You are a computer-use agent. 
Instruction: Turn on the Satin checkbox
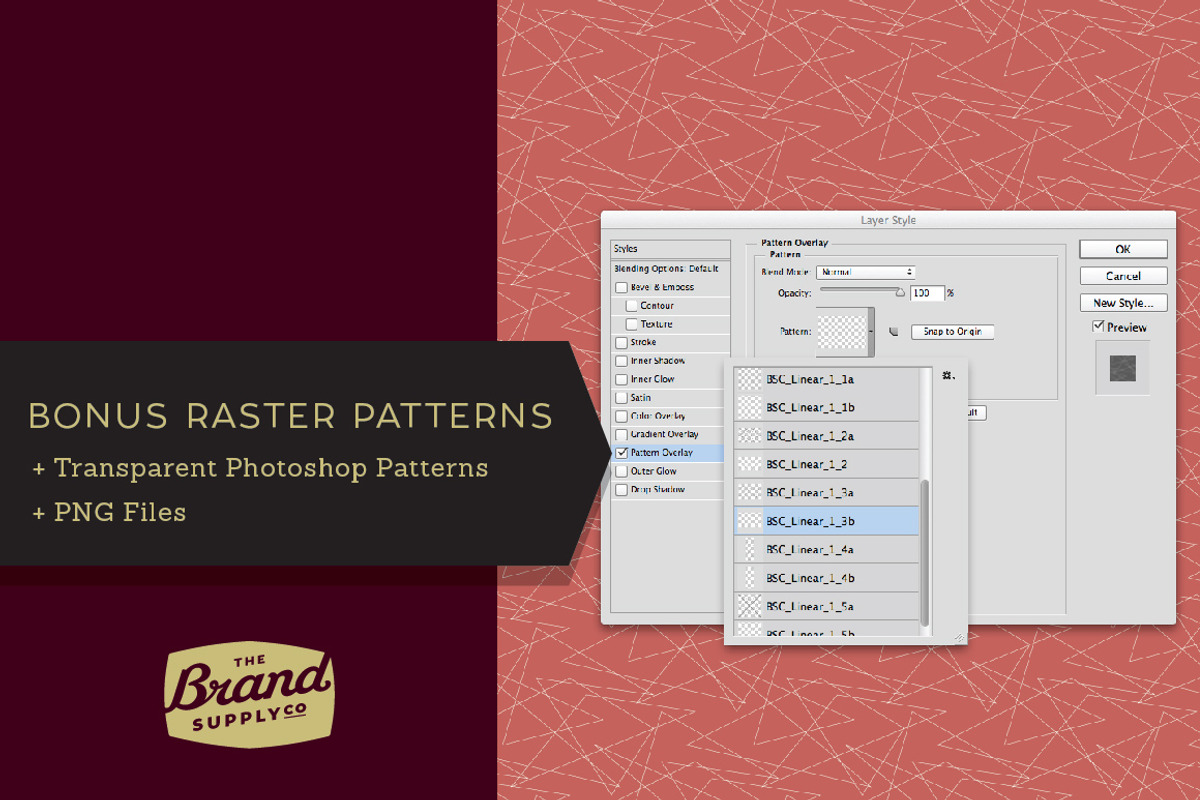(621, 398)
